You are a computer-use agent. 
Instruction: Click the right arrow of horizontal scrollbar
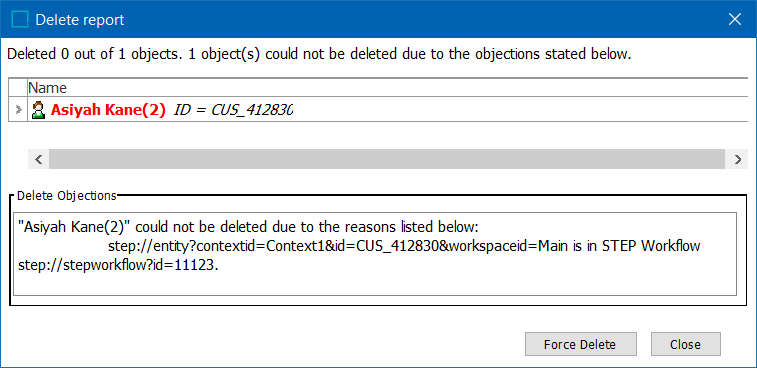pyautogui.click(x=737, y=159)
